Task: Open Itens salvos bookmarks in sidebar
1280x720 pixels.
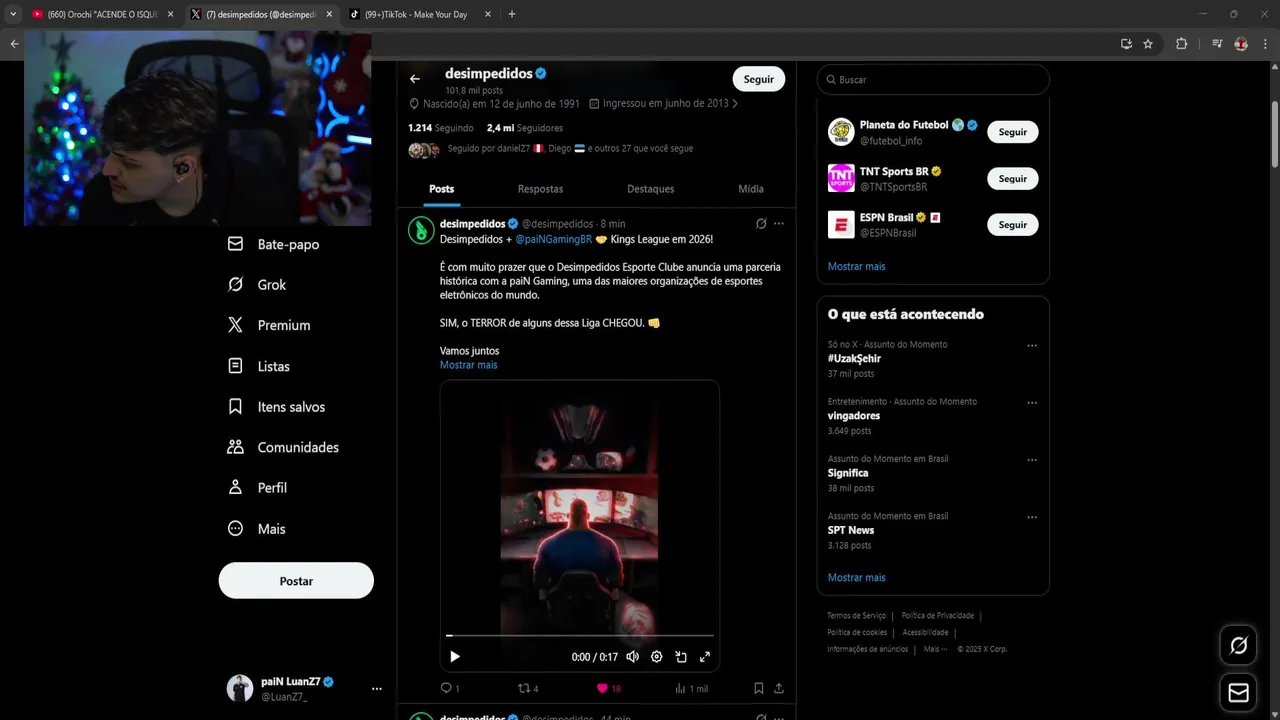Action: point(276,407)
